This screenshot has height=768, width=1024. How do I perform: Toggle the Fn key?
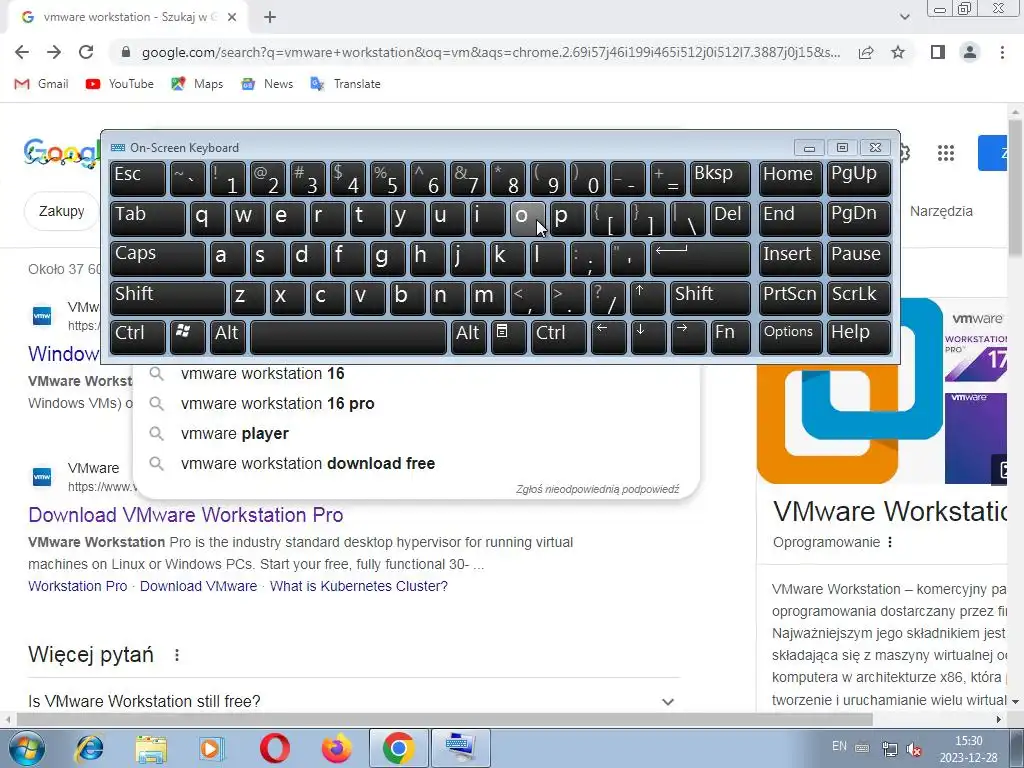[730, 338]
